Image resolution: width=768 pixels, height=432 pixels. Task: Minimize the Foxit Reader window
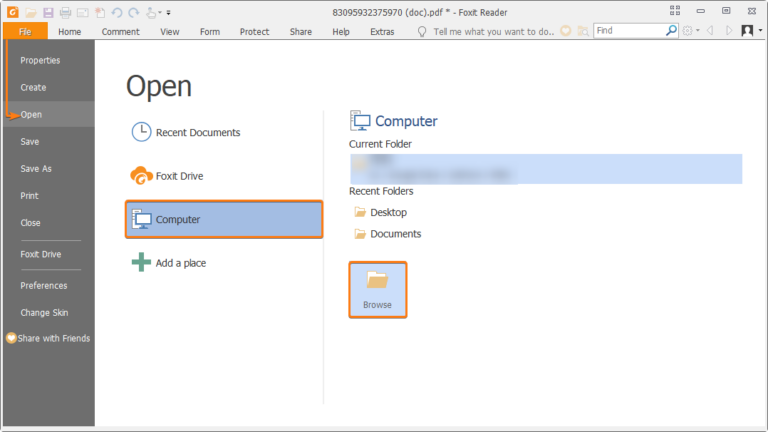(x=701, y=11)
